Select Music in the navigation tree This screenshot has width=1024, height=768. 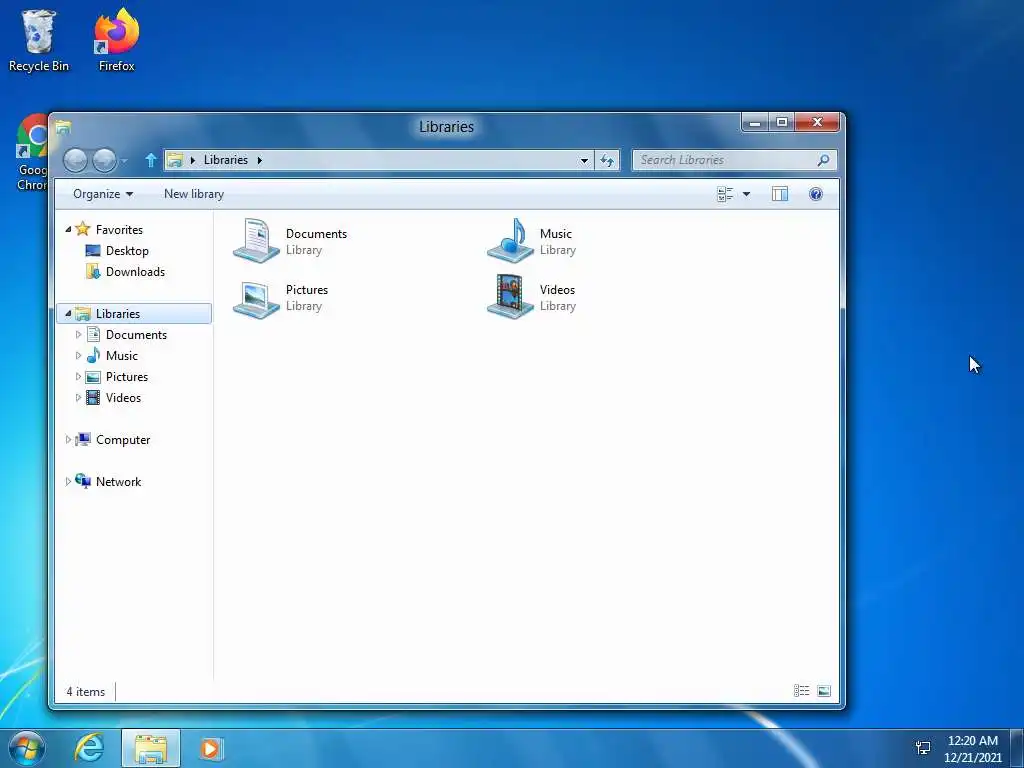[121, 356]
